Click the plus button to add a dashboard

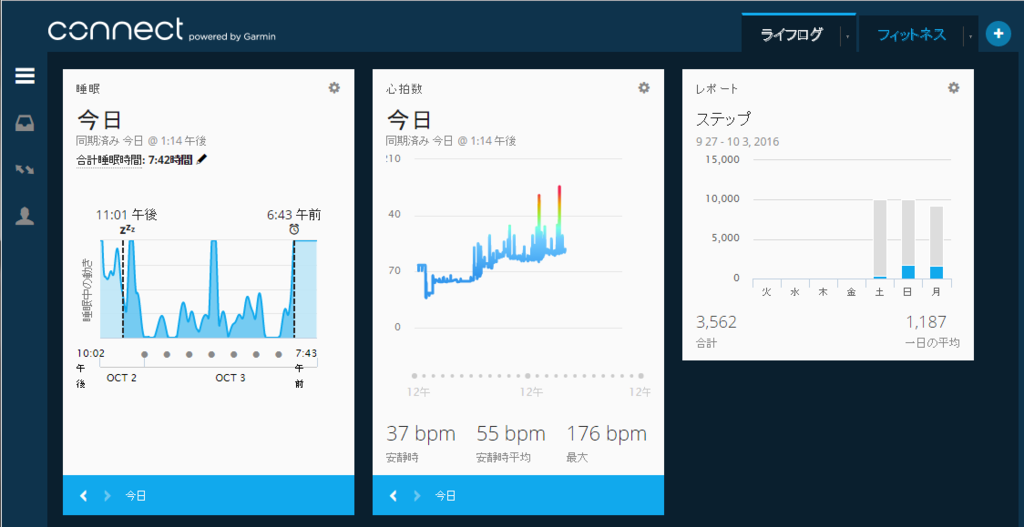(998, 34)
